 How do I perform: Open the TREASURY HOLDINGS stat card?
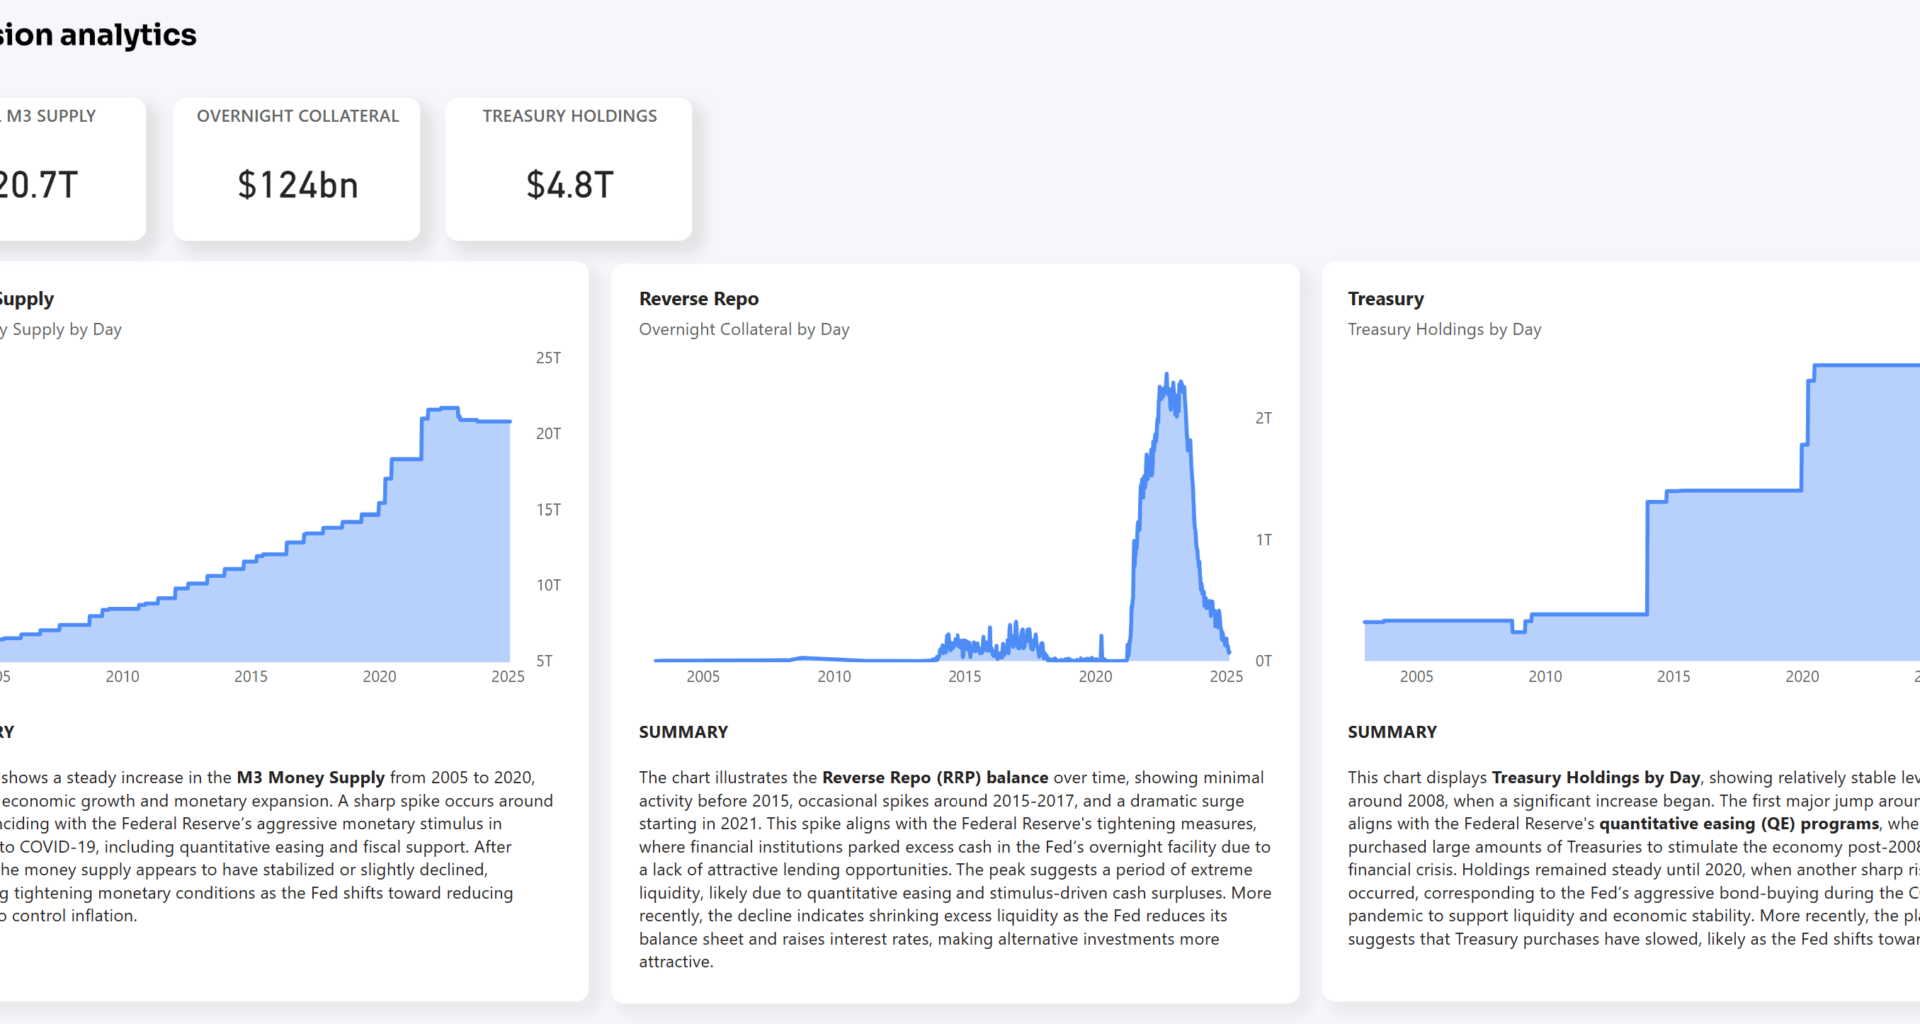(x=568, y=168)
